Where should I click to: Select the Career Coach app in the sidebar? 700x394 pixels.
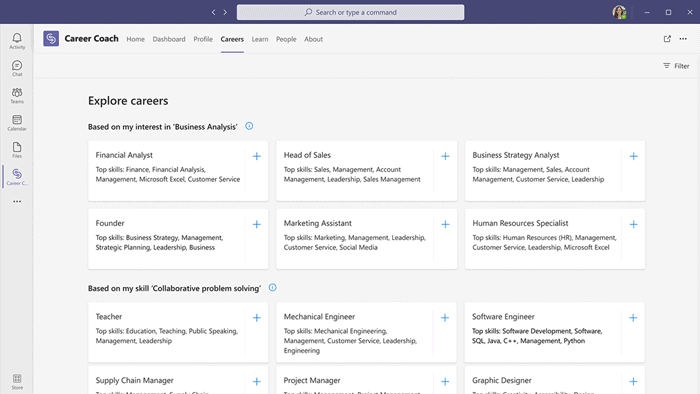click(x=17, y=177)
